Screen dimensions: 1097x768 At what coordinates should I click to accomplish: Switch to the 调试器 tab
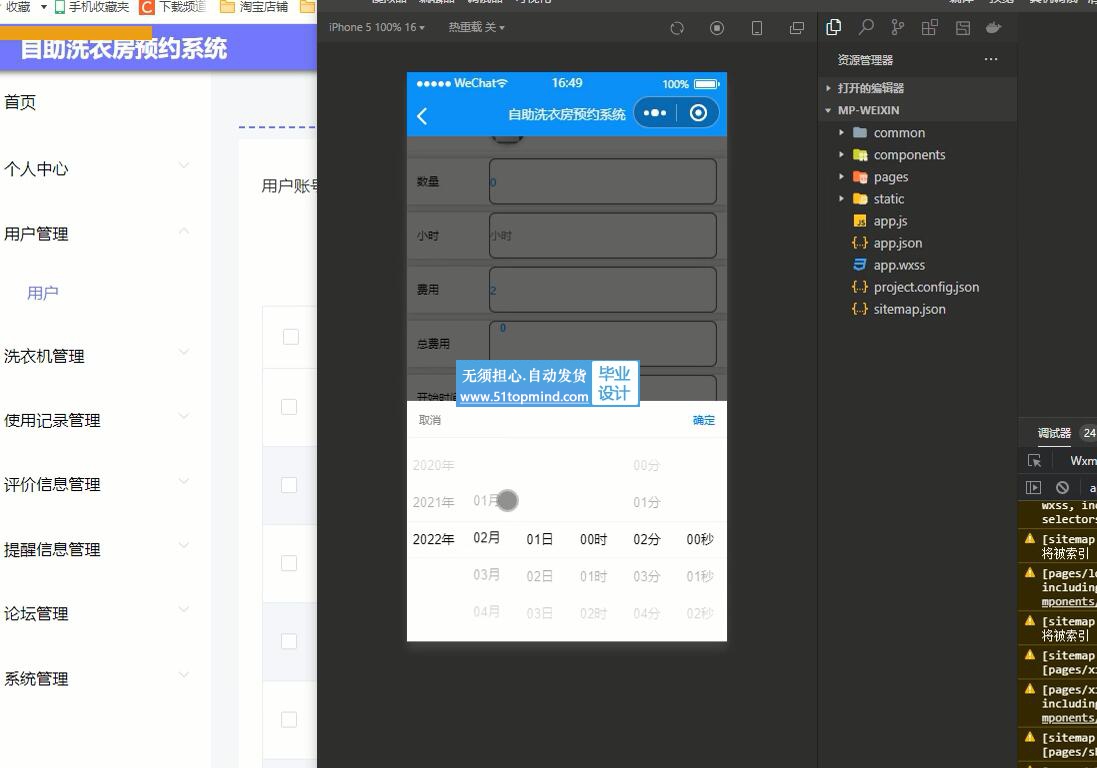pos(1054,433)
